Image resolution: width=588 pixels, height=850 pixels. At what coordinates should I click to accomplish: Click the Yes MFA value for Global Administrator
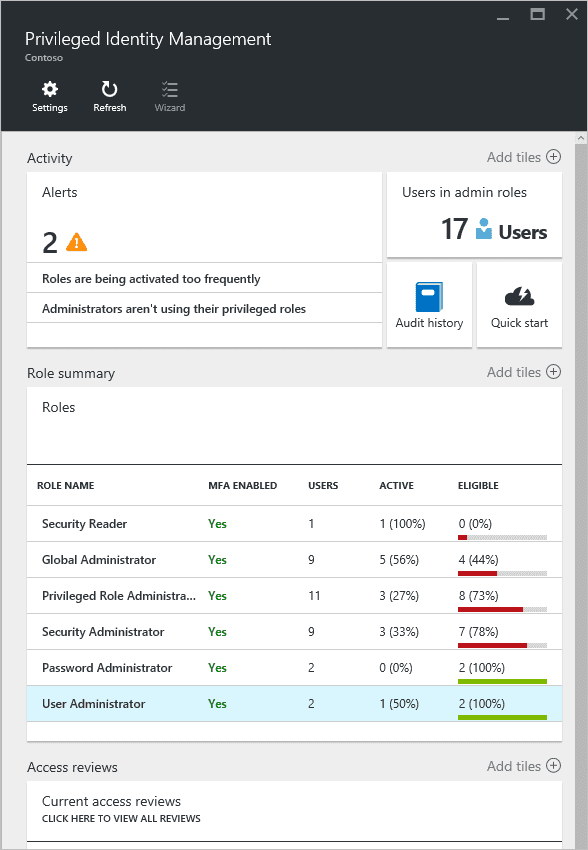click(217, 560)
